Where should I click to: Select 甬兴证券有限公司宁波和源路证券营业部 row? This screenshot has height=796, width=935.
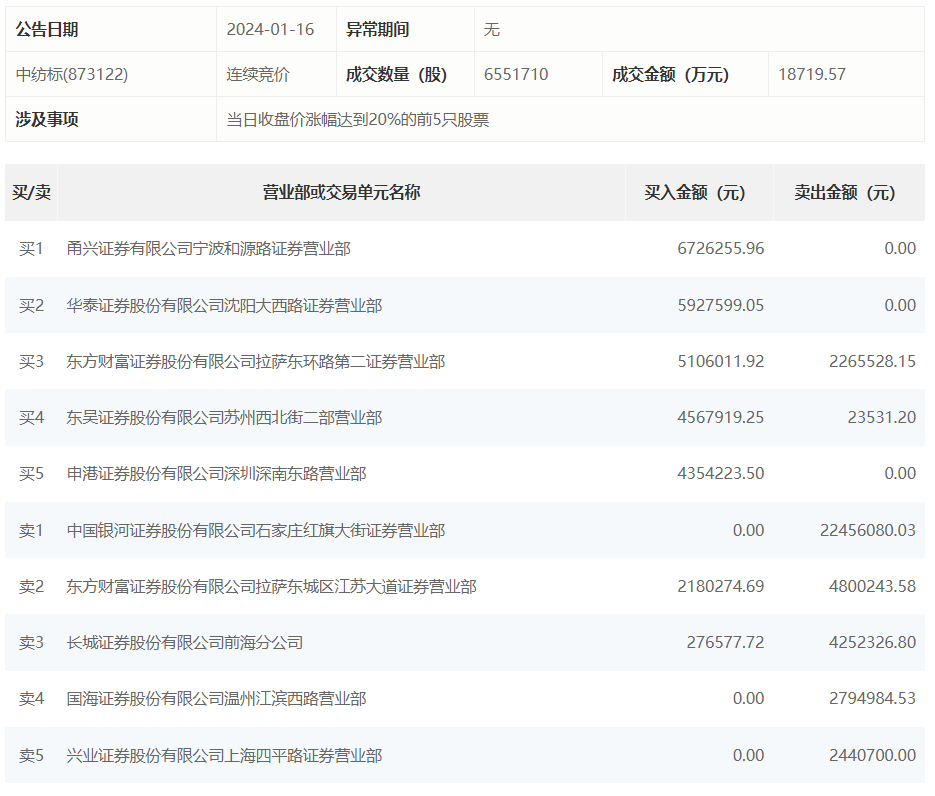(465, 249)
